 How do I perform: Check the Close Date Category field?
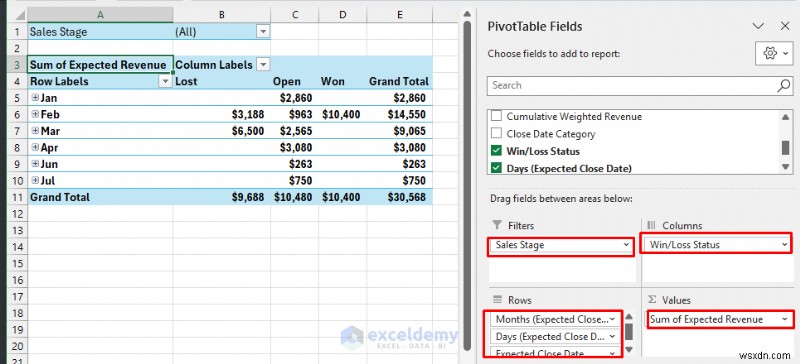[x=496, y=134]
